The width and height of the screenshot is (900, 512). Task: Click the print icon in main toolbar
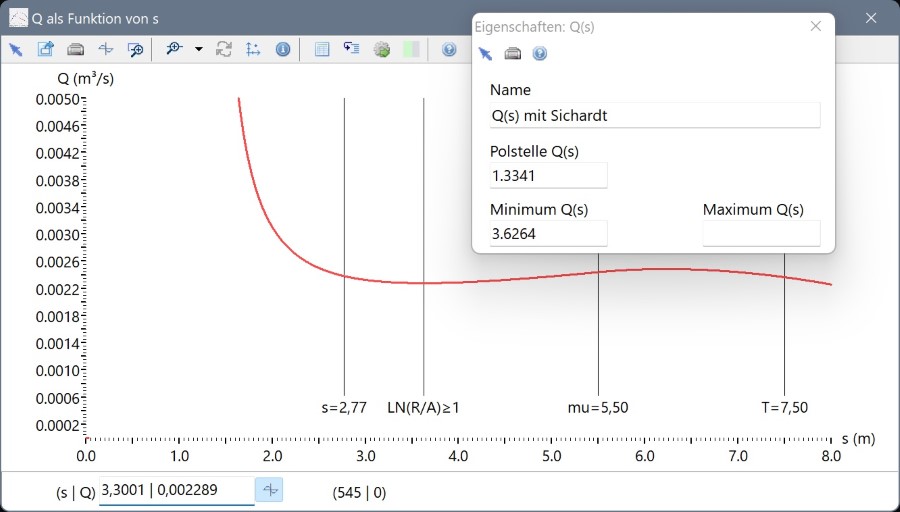click(75, 49)
